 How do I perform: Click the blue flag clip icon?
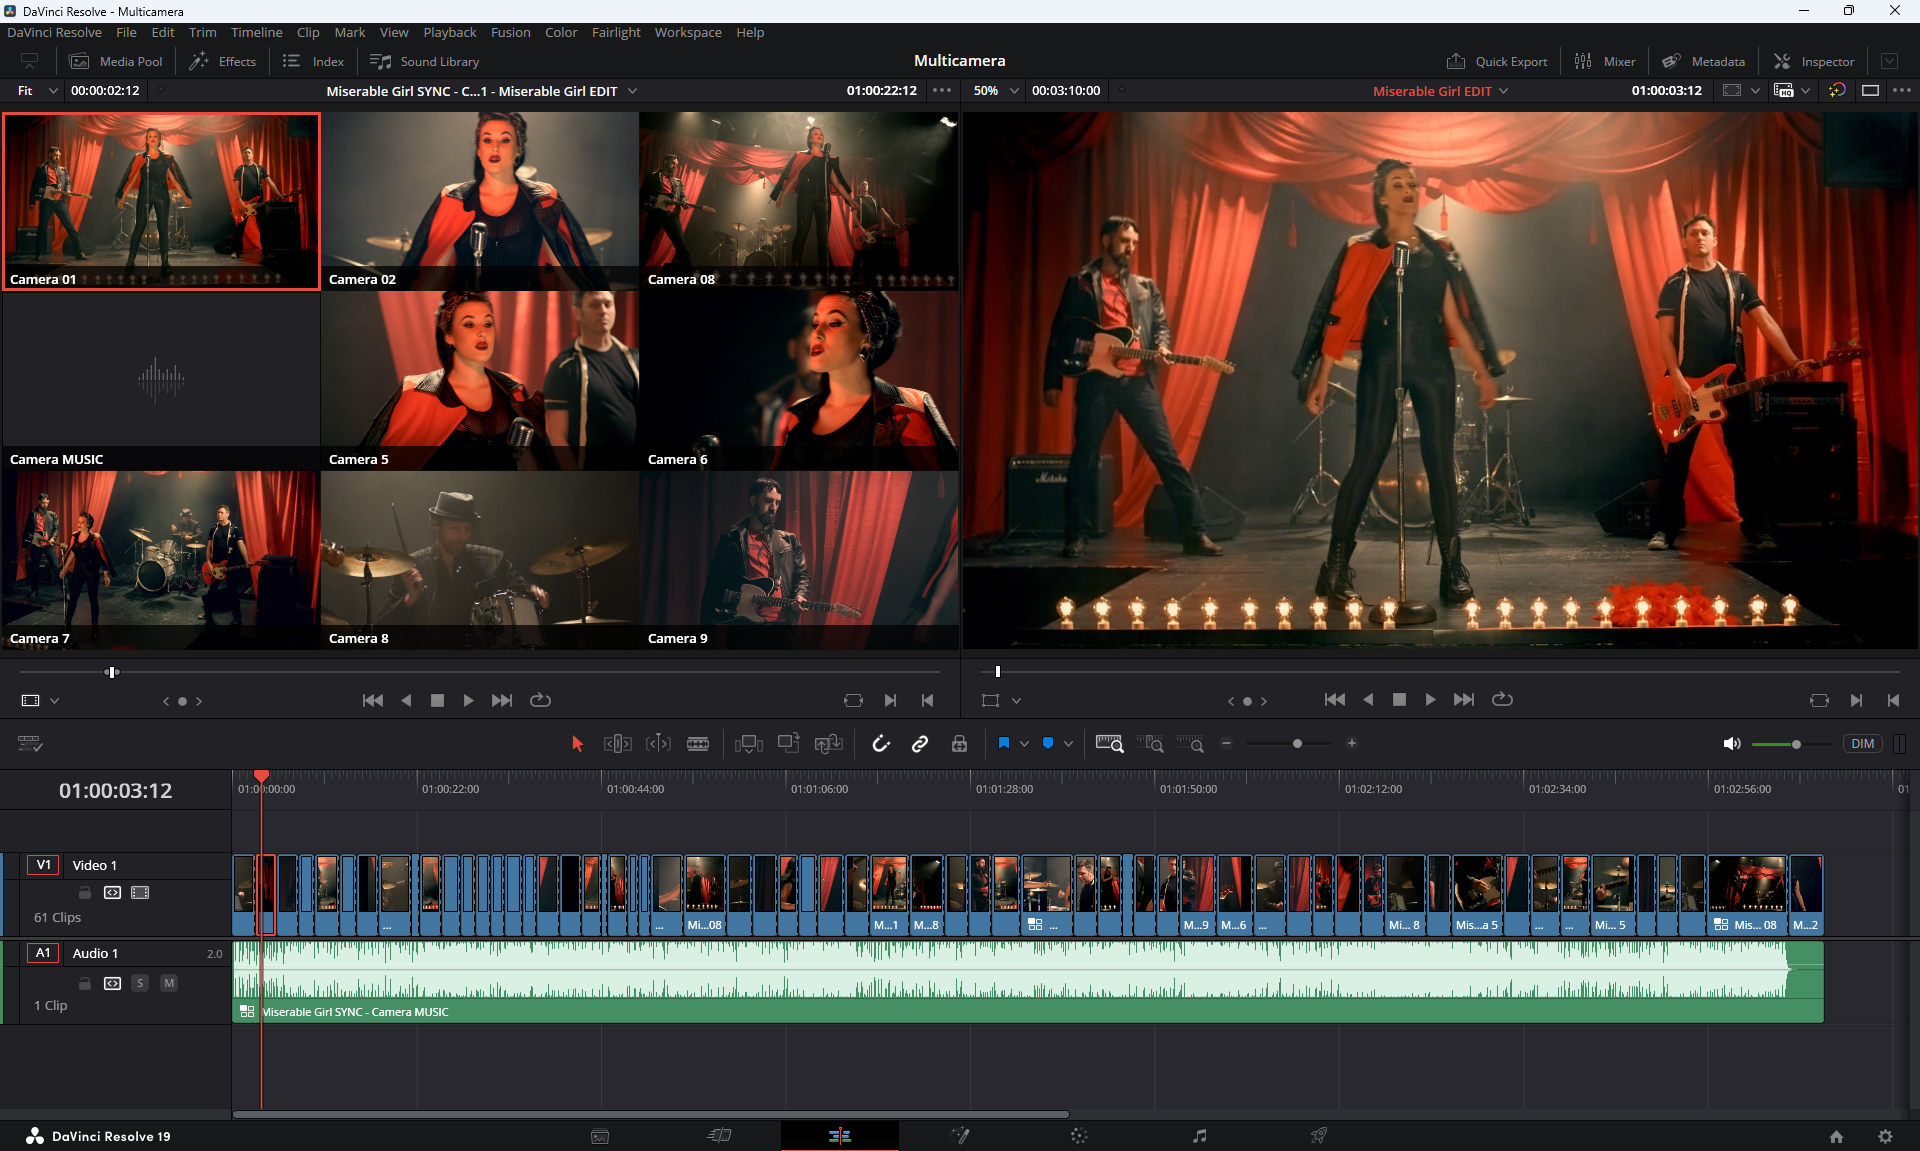click(x=1004, y=743)
